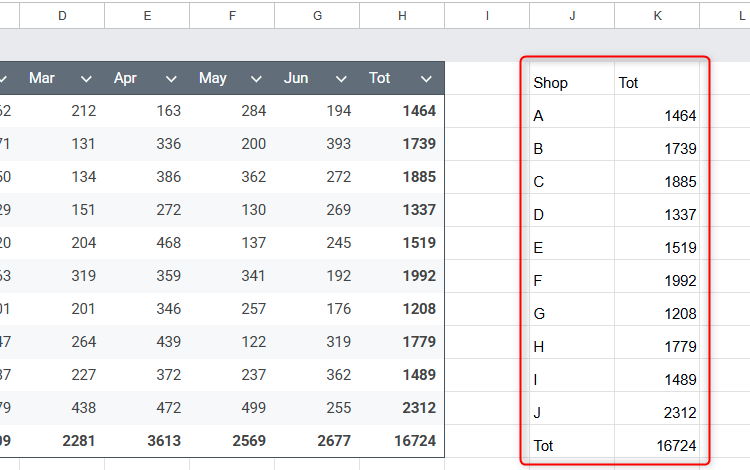750x470 pixels.
Task: Select column E header
Action: pos(147,14)
